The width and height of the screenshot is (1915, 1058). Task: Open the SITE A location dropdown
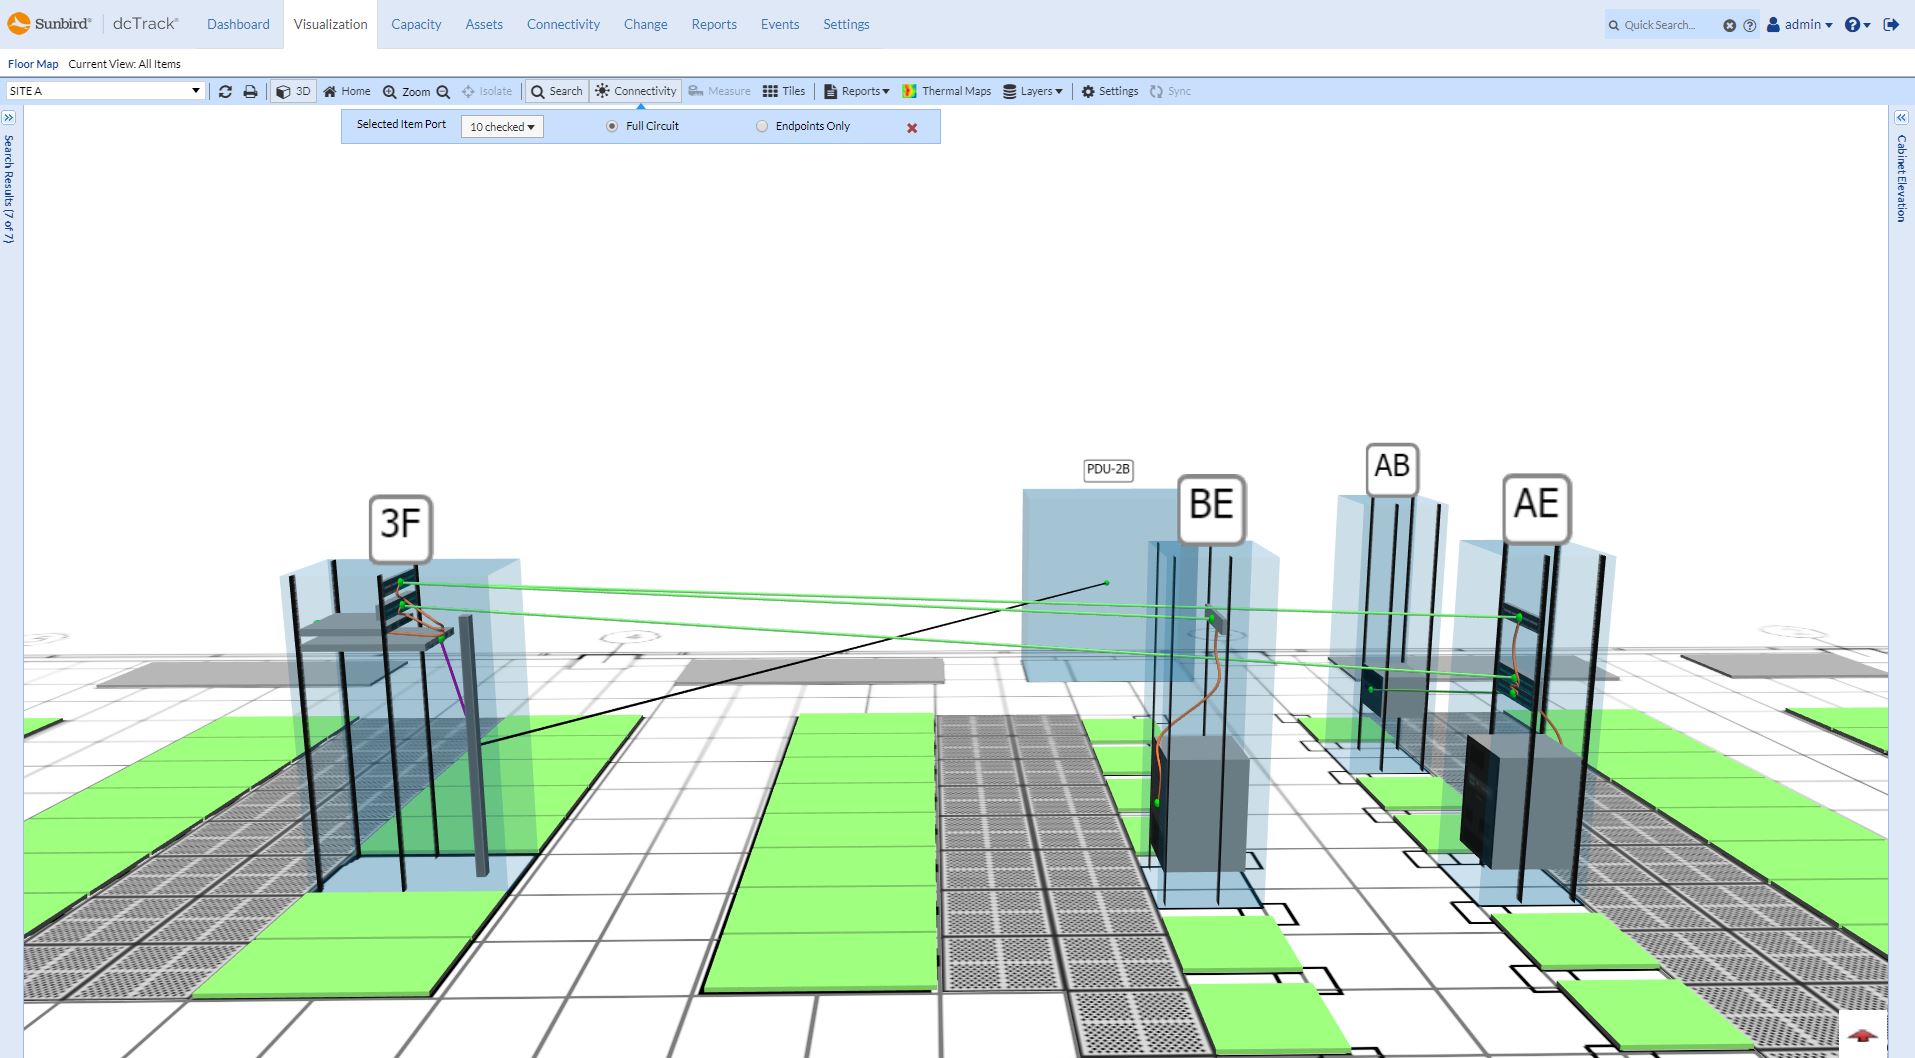[196, 90]
